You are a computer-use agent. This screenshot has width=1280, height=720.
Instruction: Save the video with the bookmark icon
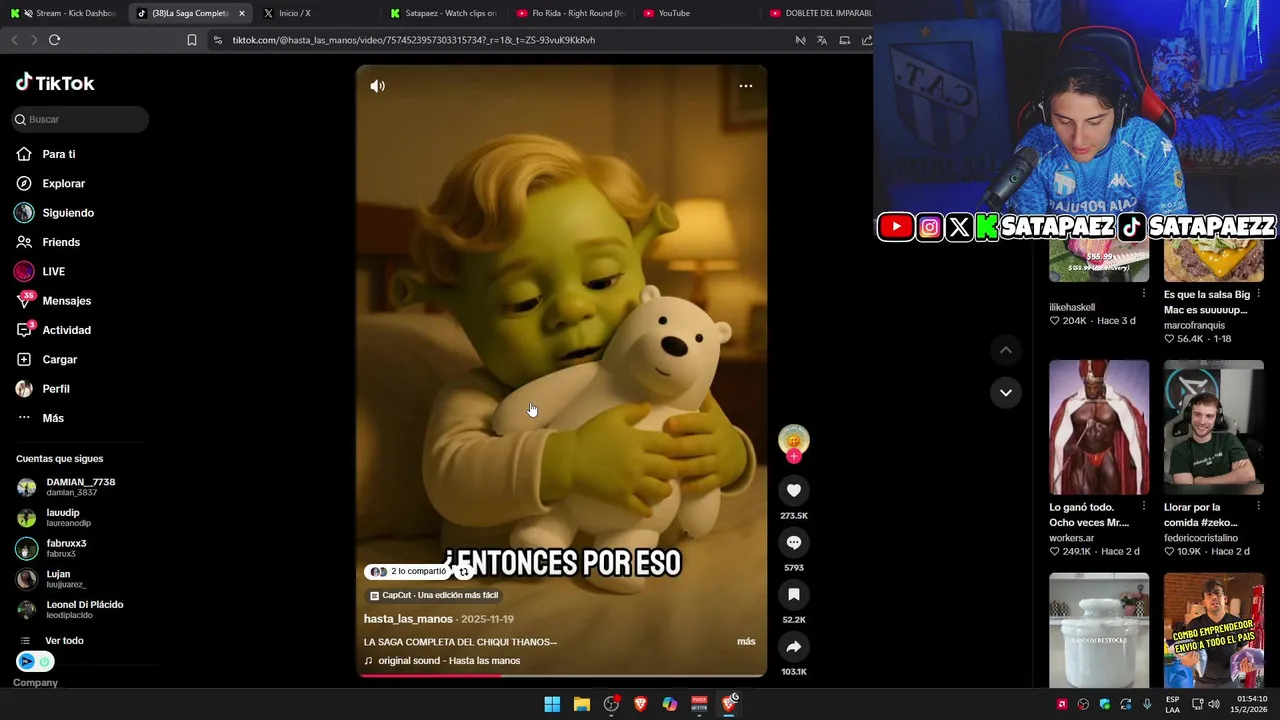pyautogui.click(x=794, y=594)
